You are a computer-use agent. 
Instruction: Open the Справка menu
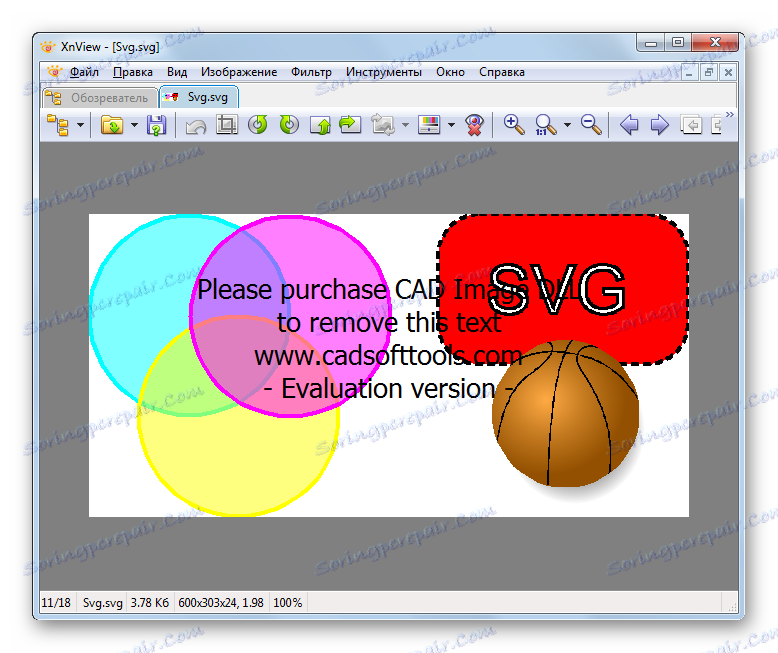[x=502, y=72]
